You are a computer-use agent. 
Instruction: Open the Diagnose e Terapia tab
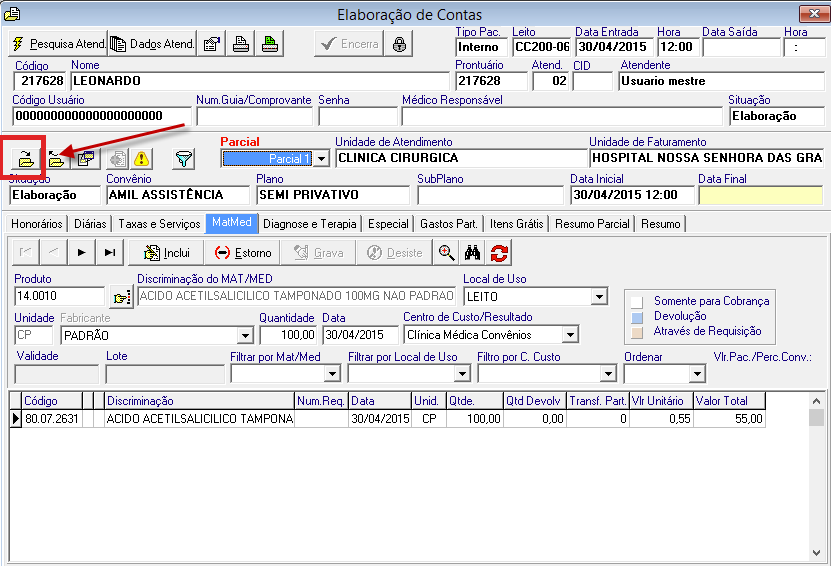click(310, 224)
